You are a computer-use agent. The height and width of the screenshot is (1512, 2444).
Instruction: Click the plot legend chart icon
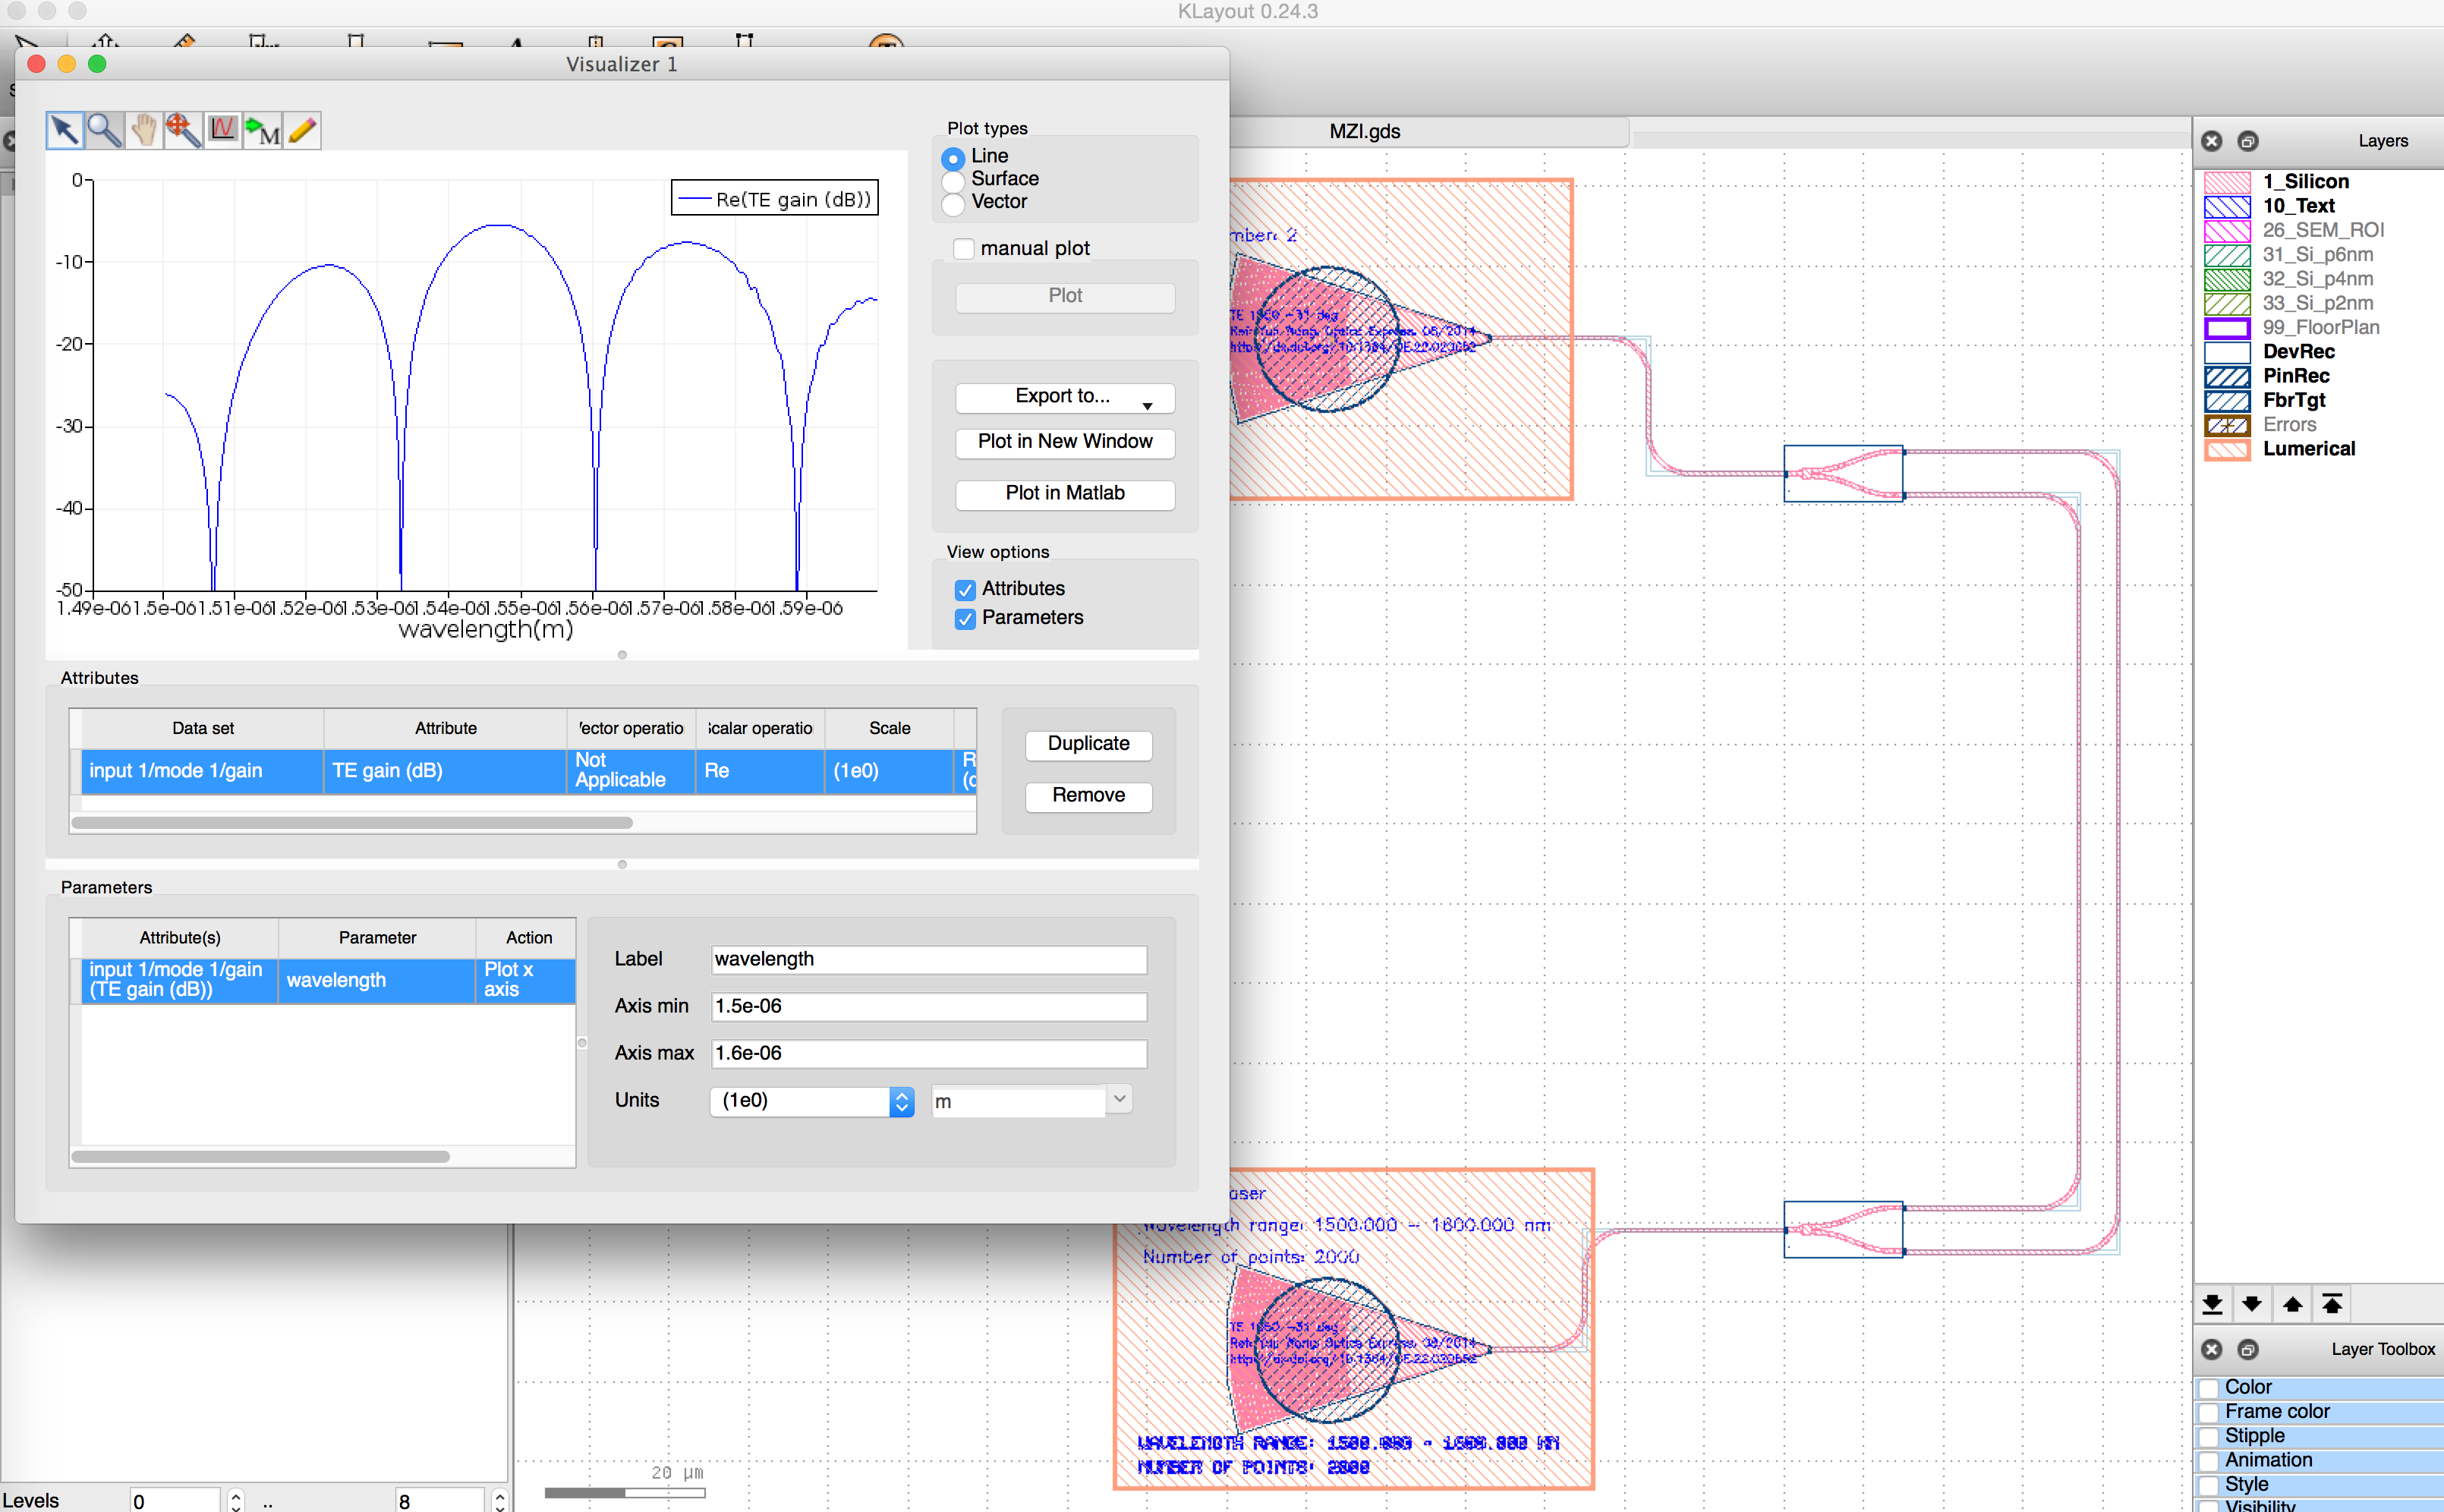pos(223,130)
